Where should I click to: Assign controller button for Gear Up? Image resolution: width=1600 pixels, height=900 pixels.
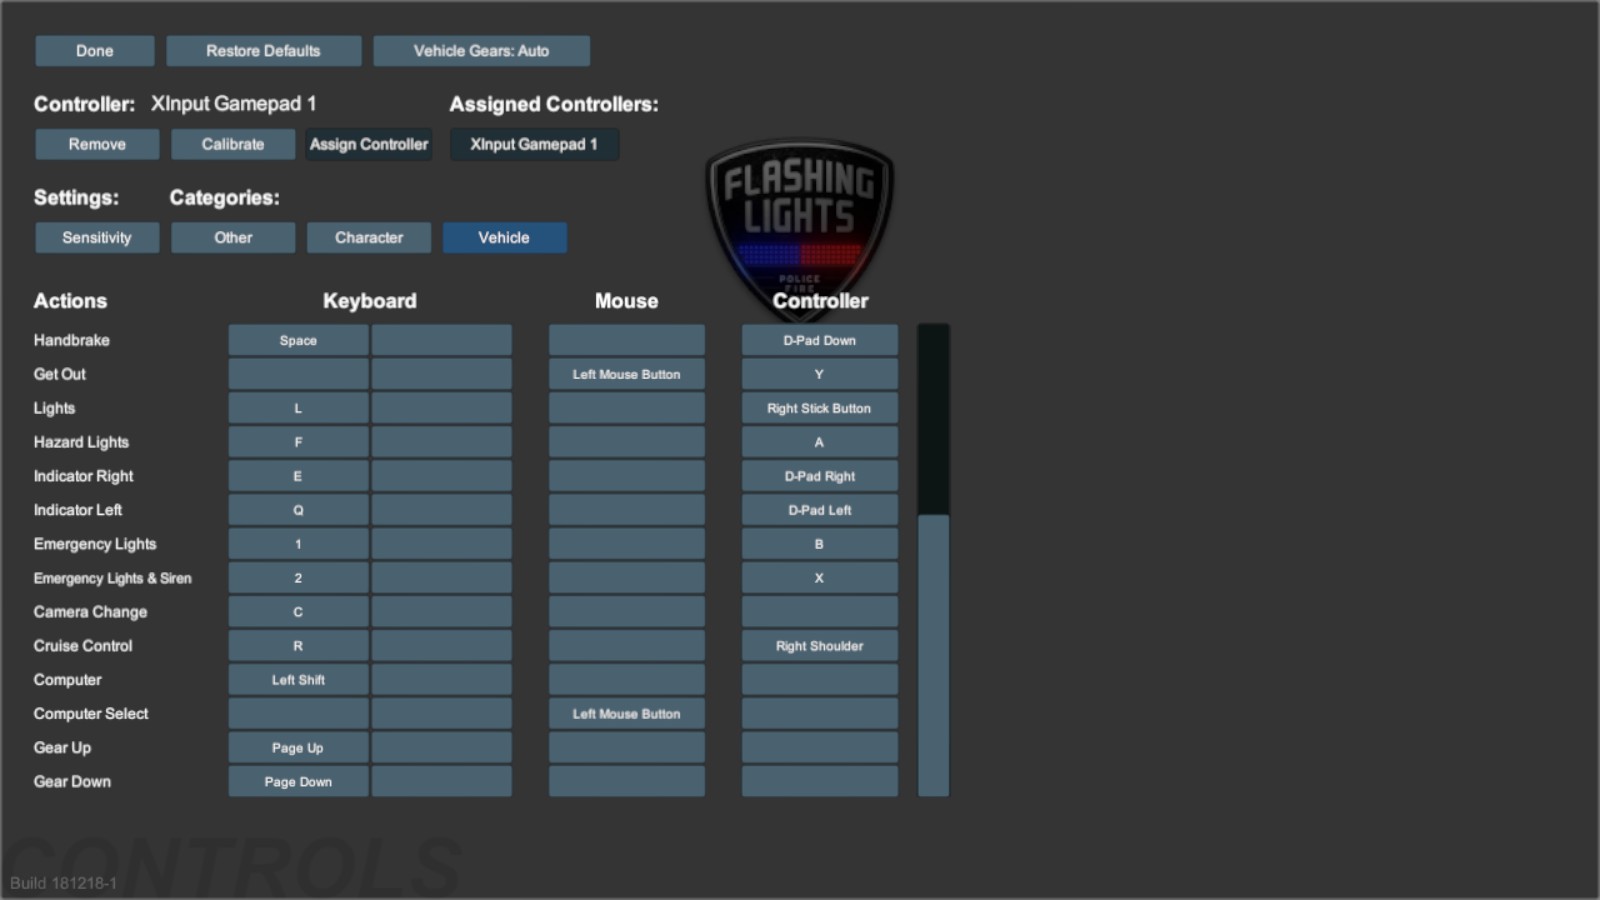point(820,748)
